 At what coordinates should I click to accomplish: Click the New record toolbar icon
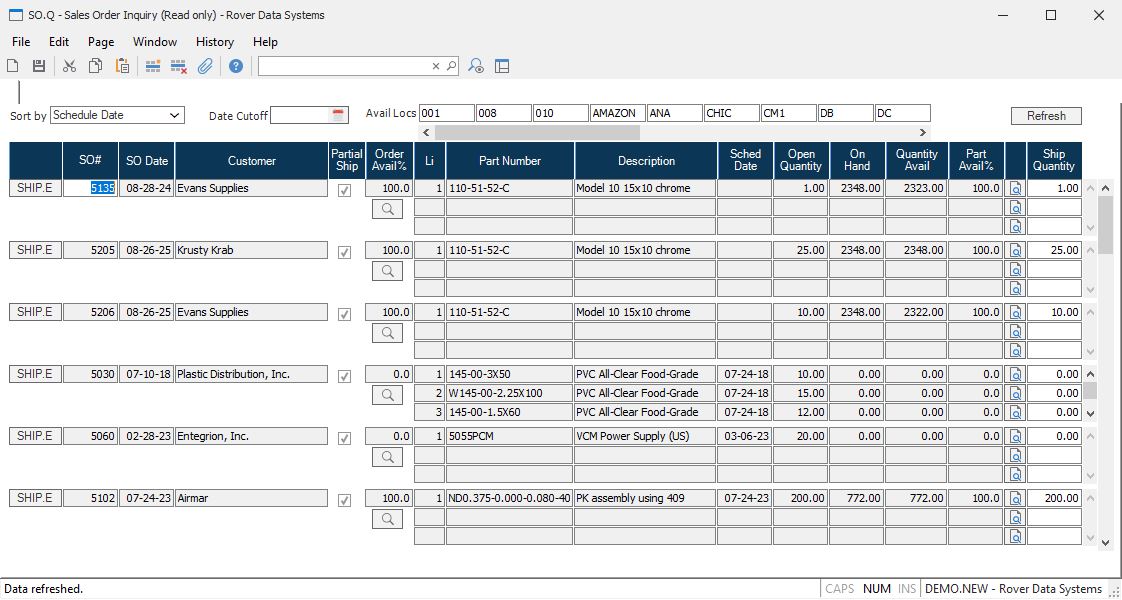13,66
